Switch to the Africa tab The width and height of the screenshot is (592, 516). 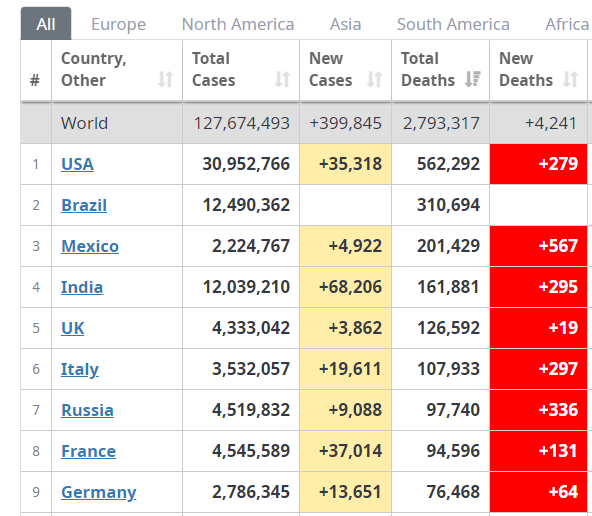[x=567, y=24]
